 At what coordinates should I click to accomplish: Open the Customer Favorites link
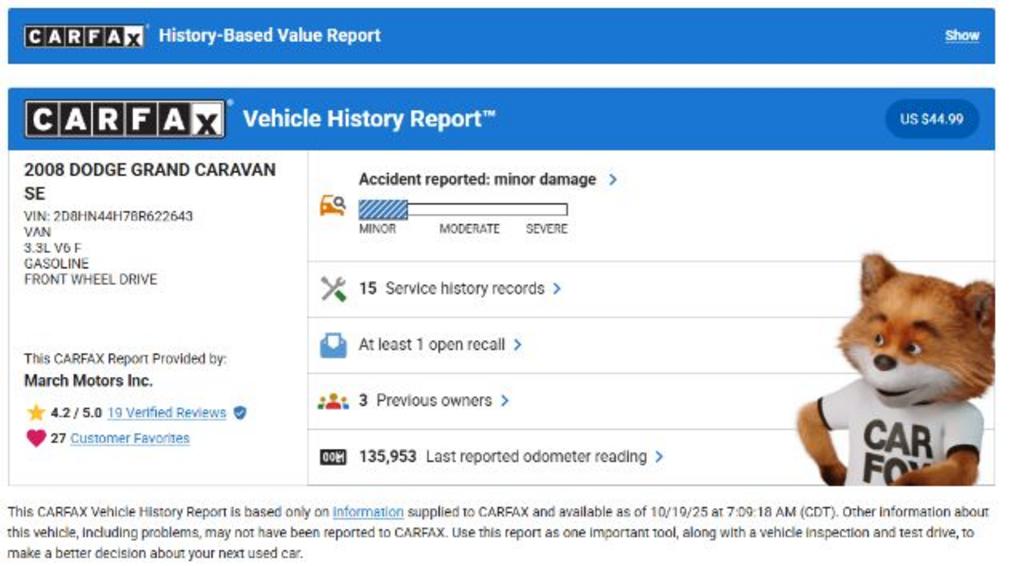129,438
